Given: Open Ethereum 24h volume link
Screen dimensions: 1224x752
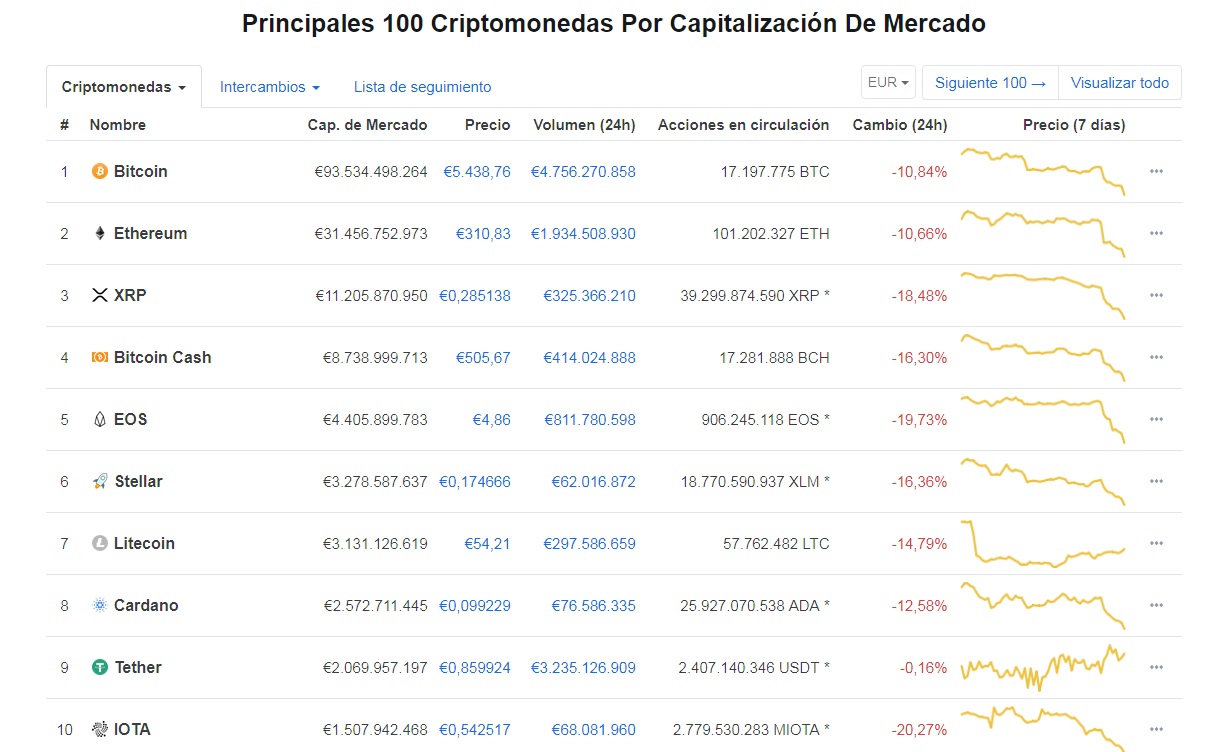Looking at the screenshot, I should (x=583, y=234).
